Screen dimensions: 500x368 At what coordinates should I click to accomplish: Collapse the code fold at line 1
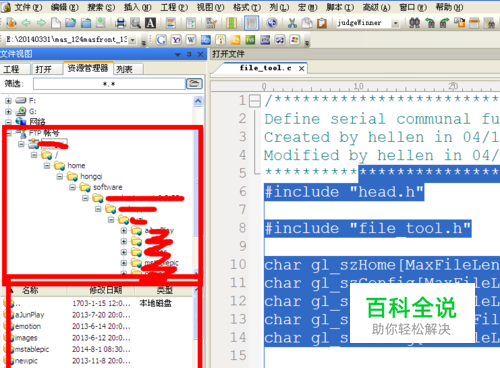point(255,101)
